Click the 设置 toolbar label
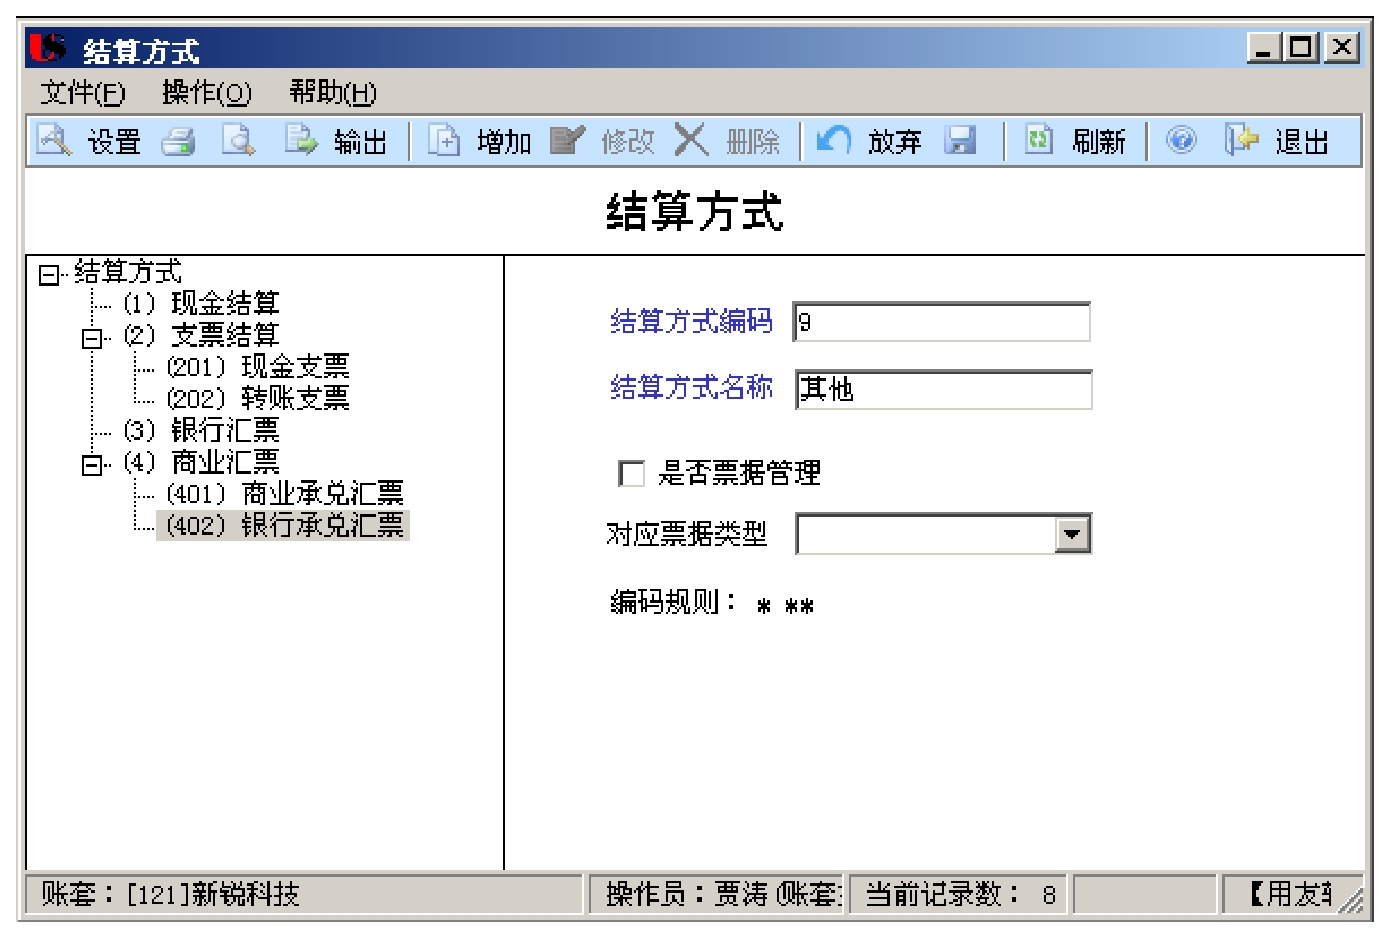The image size is (1386, 934). (x=114, y=142)
